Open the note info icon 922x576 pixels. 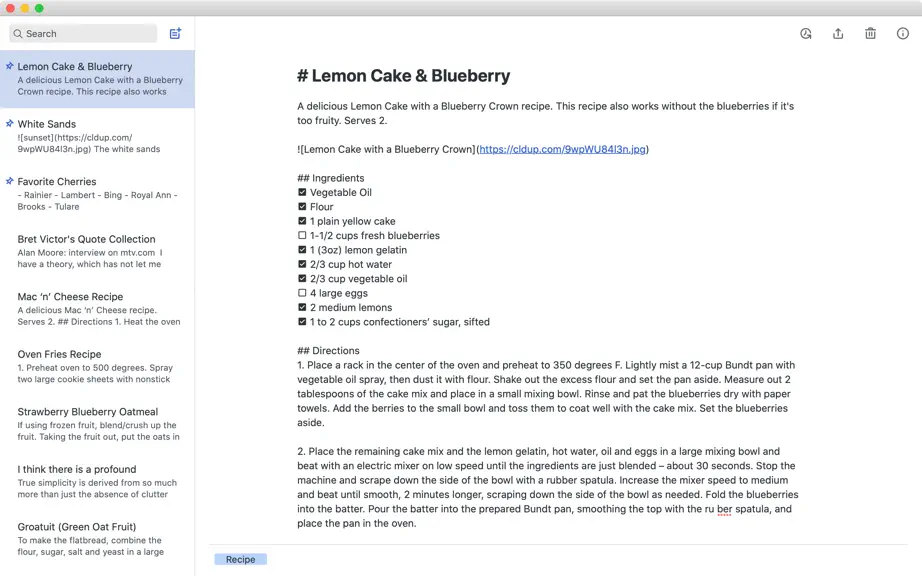[903, 34]
